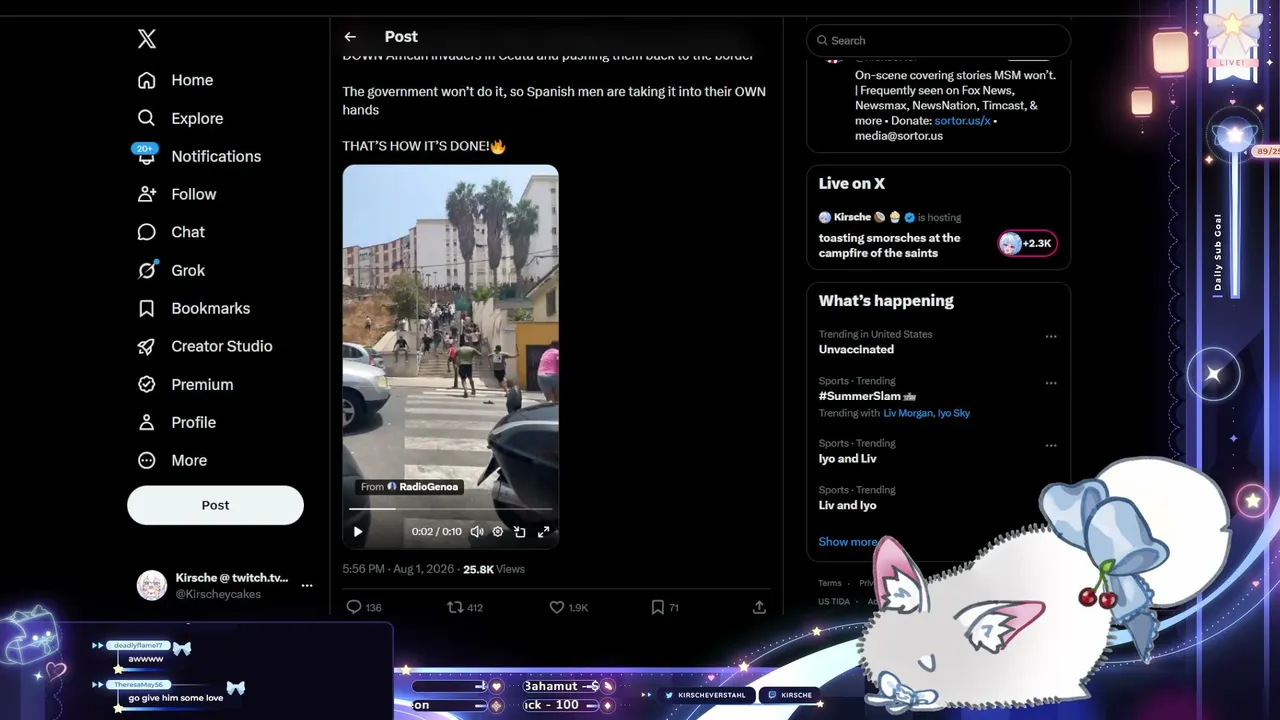The height and width of the screenshot is (720, 1280).
Task: Like the post with 1.9K likes
Action: [x=569, y=607]
